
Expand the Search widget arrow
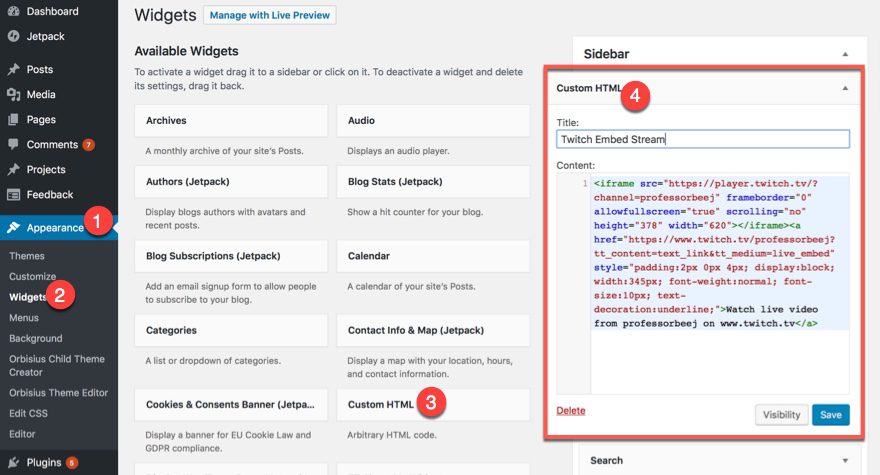click(845, 461)
